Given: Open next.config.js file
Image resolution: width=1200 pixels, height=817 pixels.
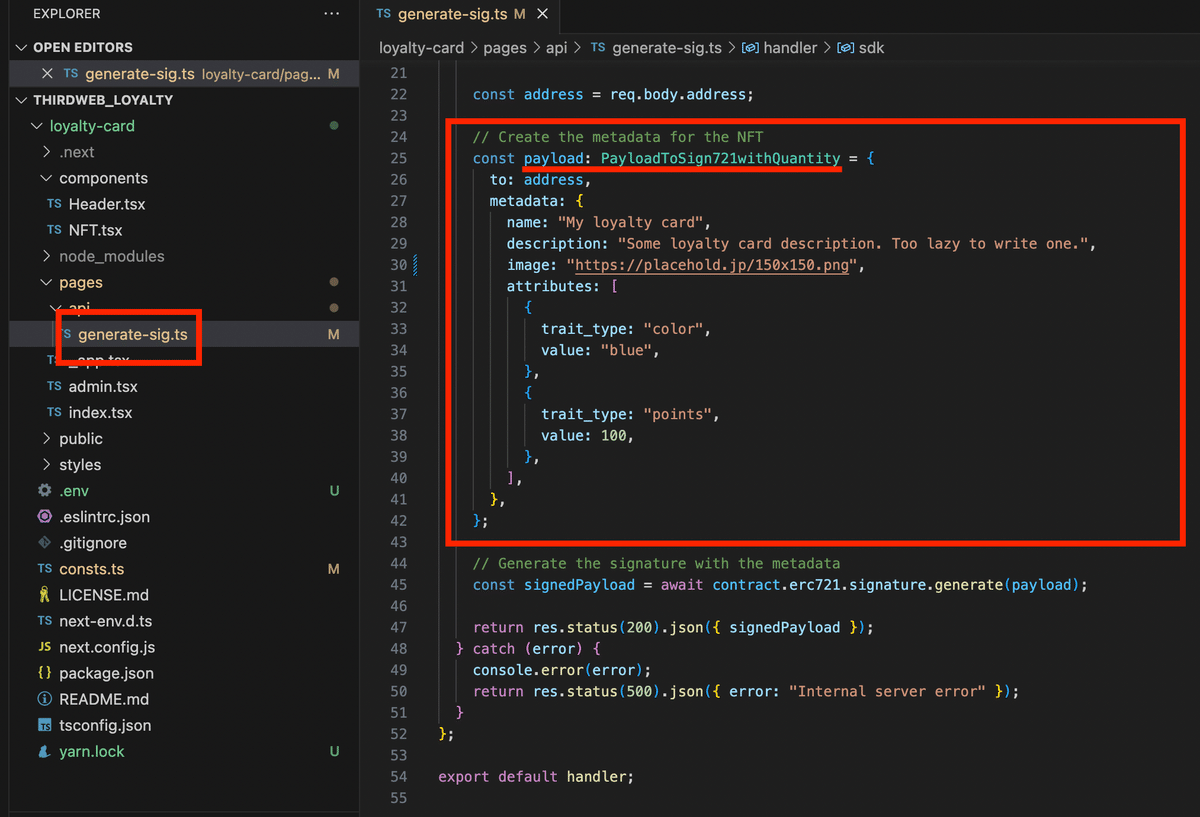Looking at the screenshot, I should (x=107, y=646).
